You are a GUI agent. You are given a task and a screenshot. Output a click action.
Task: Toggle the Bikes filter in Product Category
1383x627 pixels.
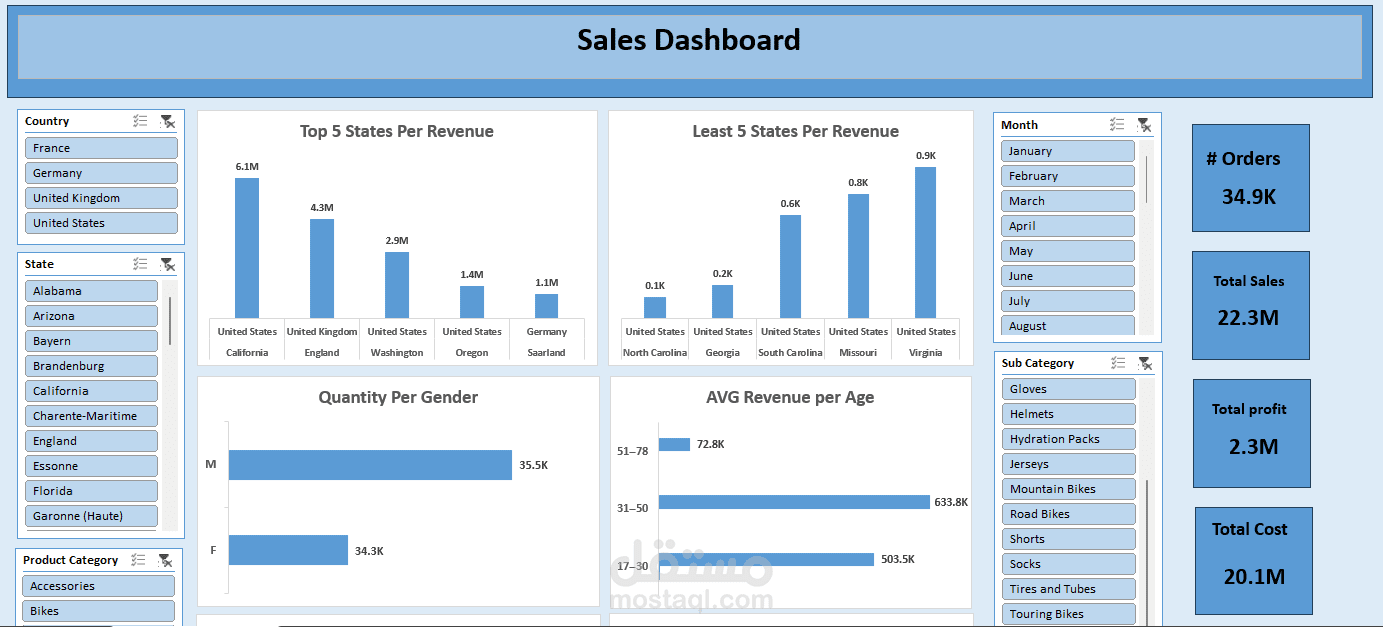(x=97, y=610)
